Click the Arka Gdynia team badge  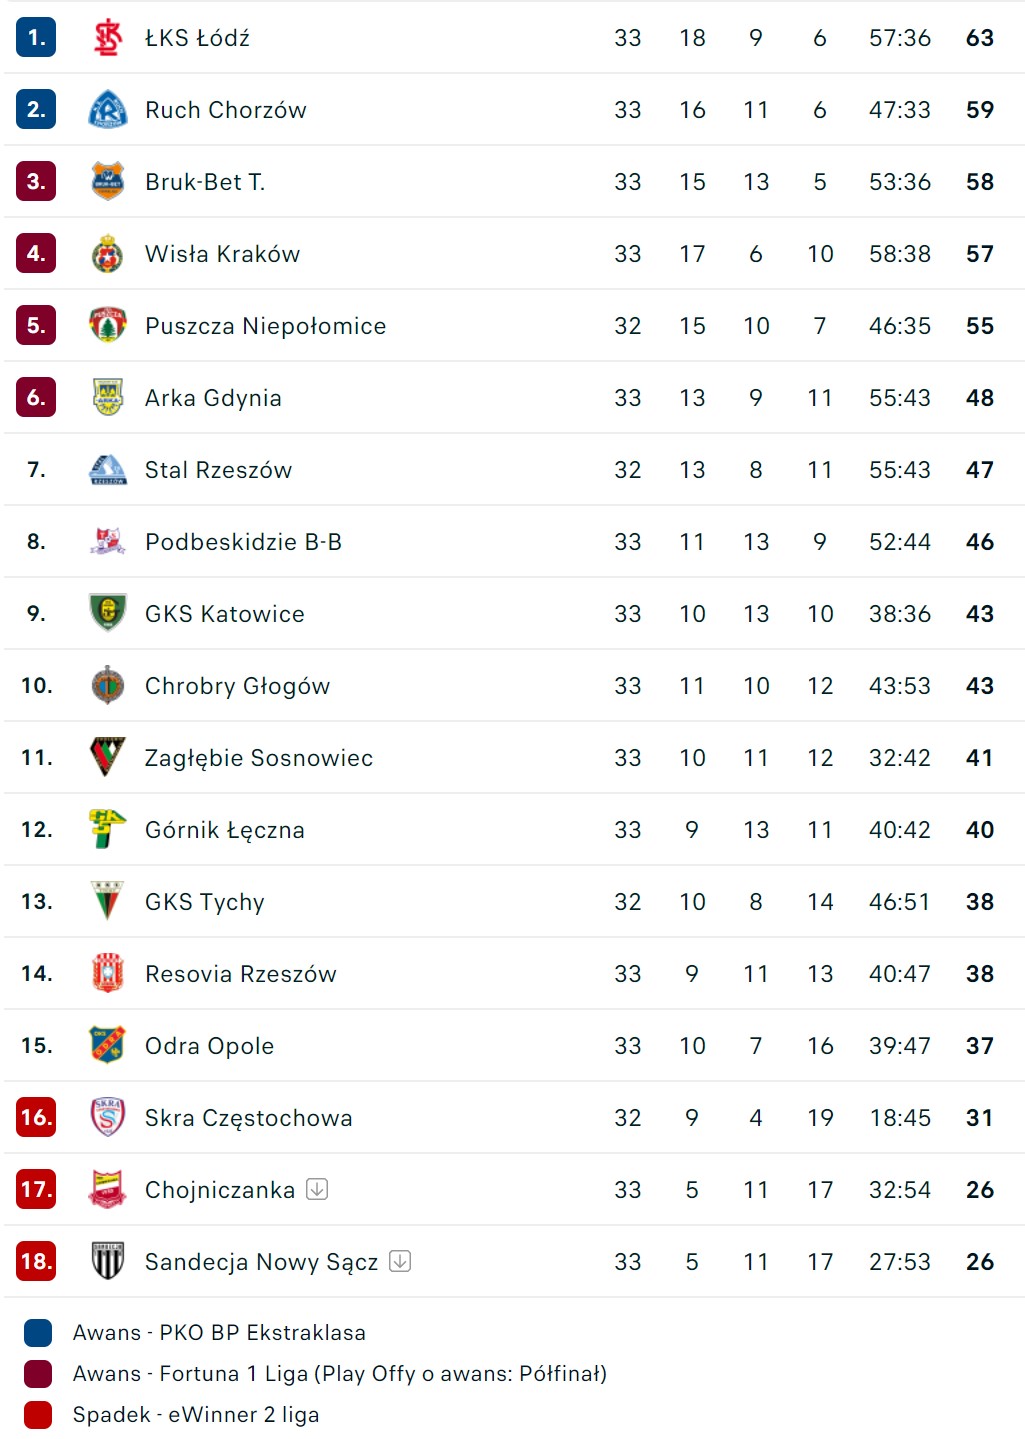coord(107,398)
